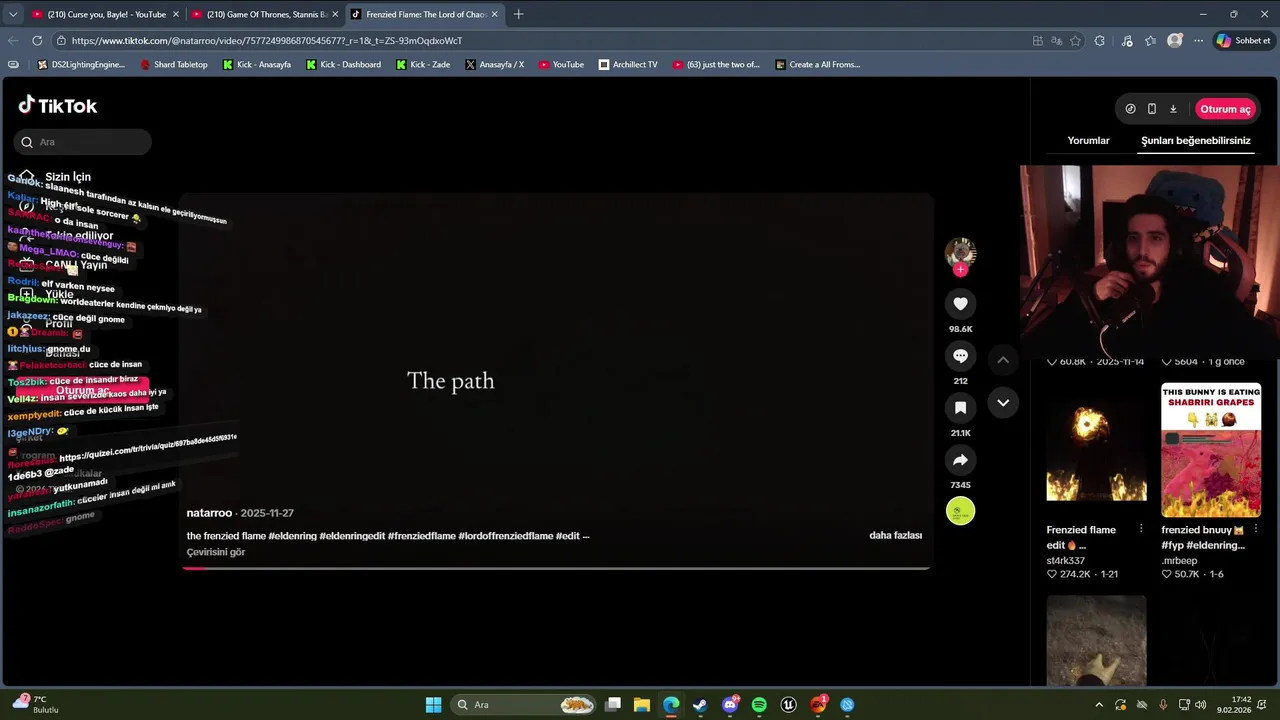Viewport: 1280px width, 720px height.
Task: Open the spinning music disc icon
Action: click(x=960, y=511)
